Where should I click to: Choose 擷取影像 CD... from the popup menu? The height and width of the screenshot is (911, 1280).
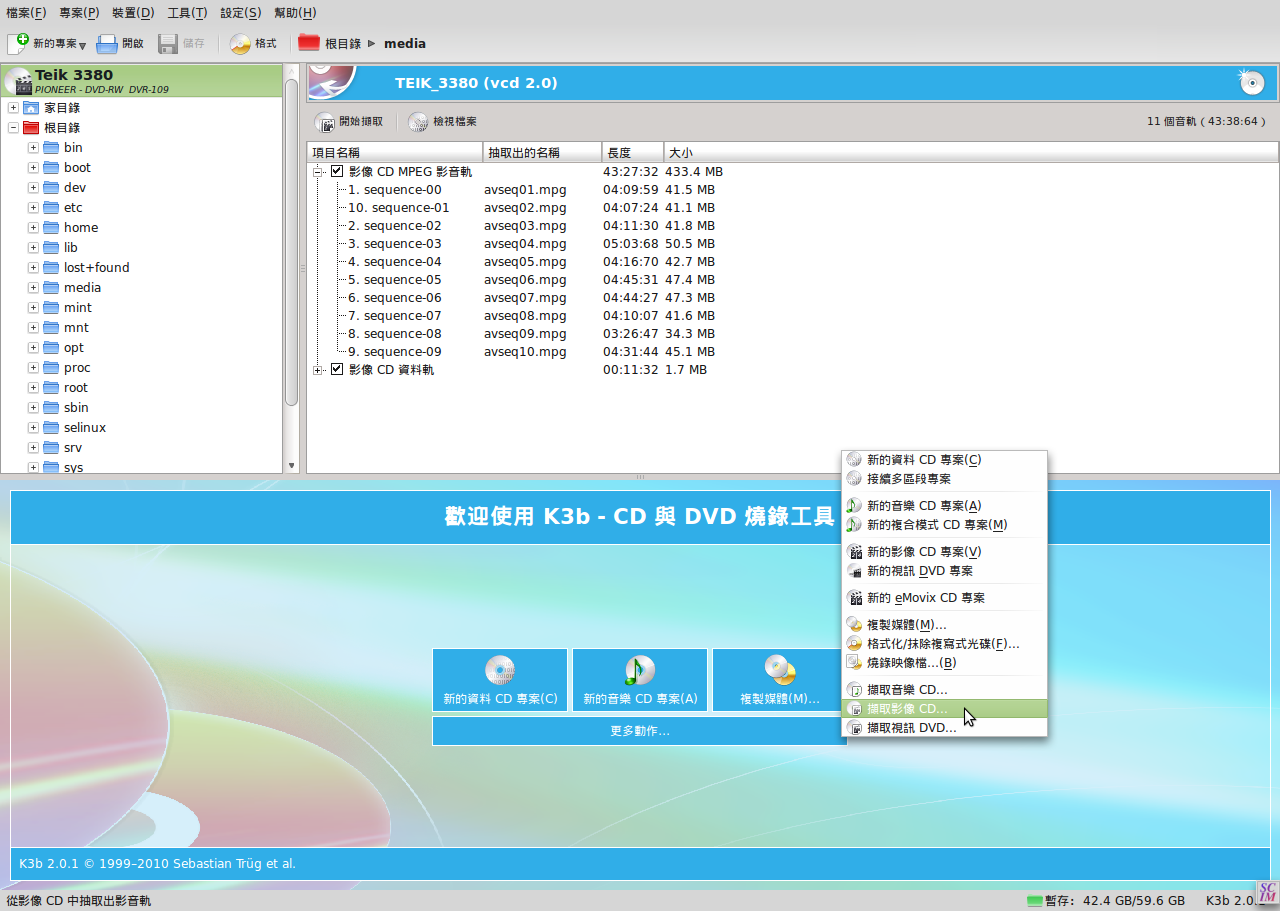(x=944, y=709)
